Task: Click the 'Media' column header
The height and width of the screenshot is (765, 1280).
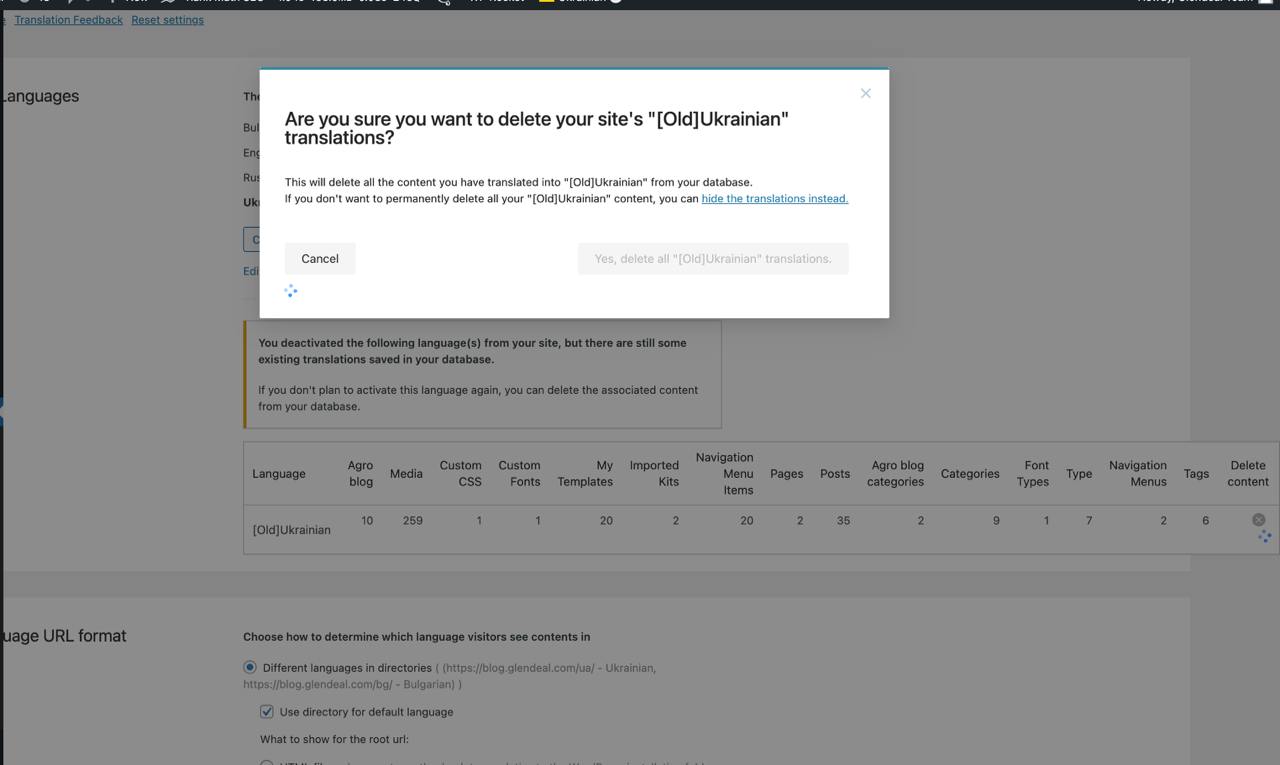Action: [406, 474]
